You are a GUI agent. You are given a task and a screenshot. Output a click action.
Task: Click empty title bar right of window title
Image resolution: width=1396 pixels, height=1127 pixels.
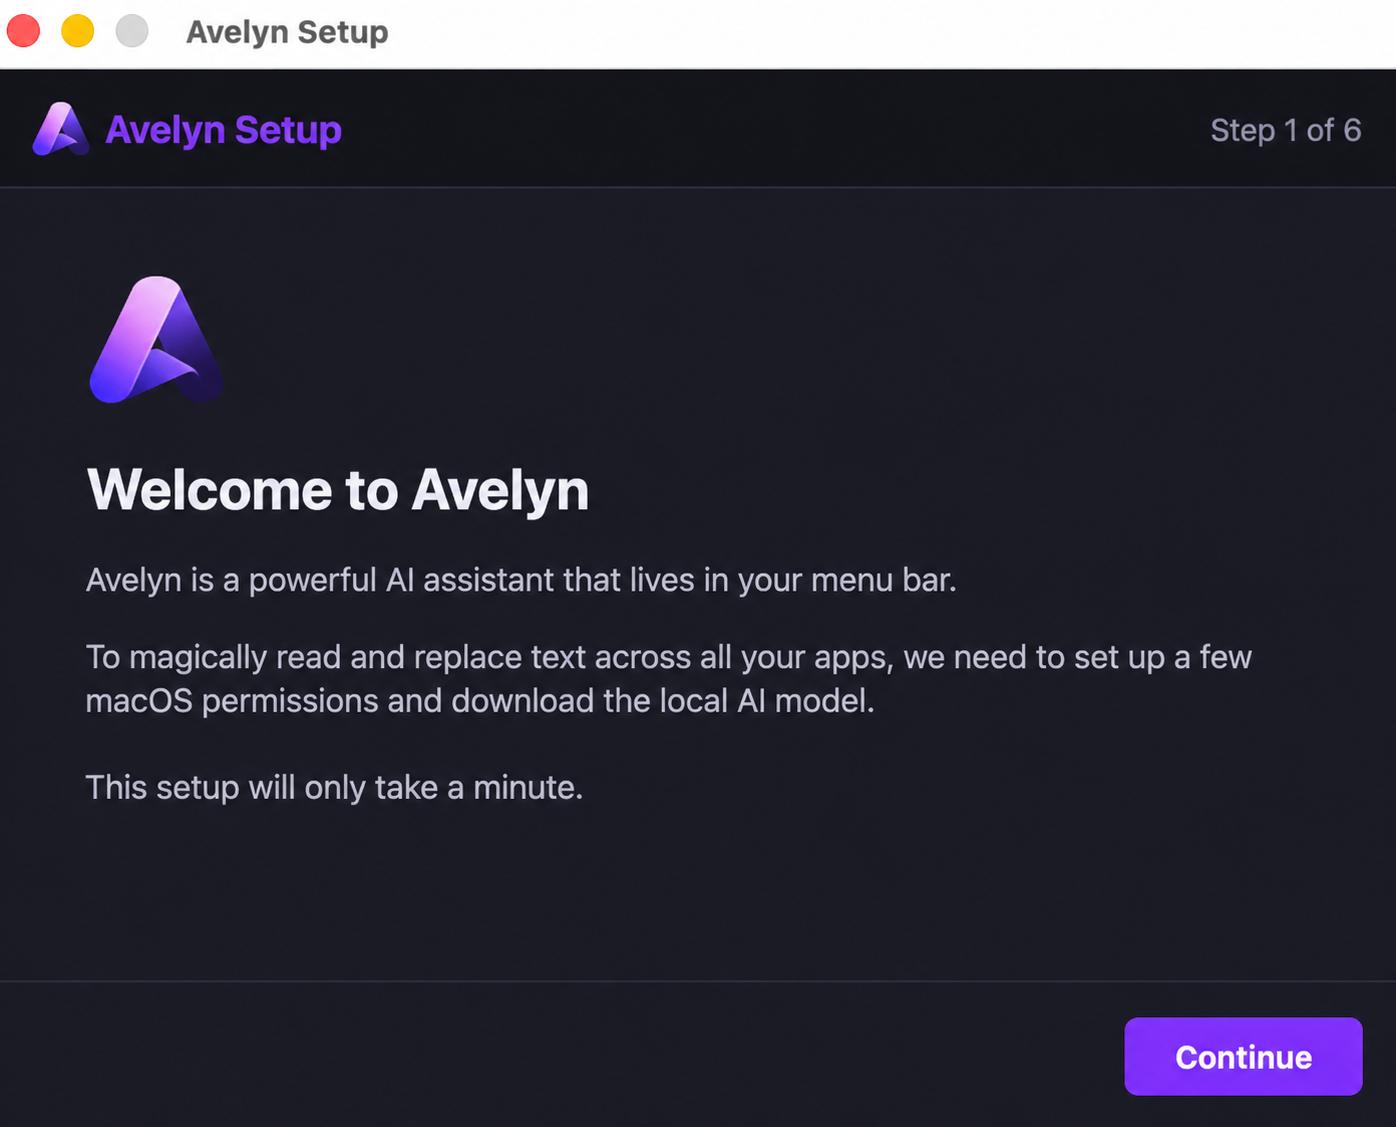(x=890, y=33)
